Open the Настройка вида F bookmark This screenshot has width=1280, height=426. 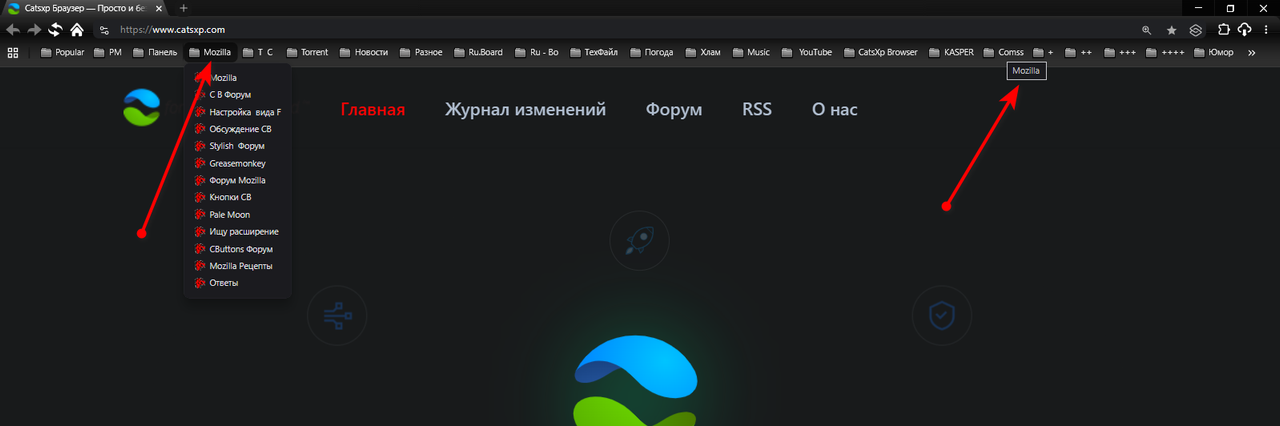[x=238, y=112]
